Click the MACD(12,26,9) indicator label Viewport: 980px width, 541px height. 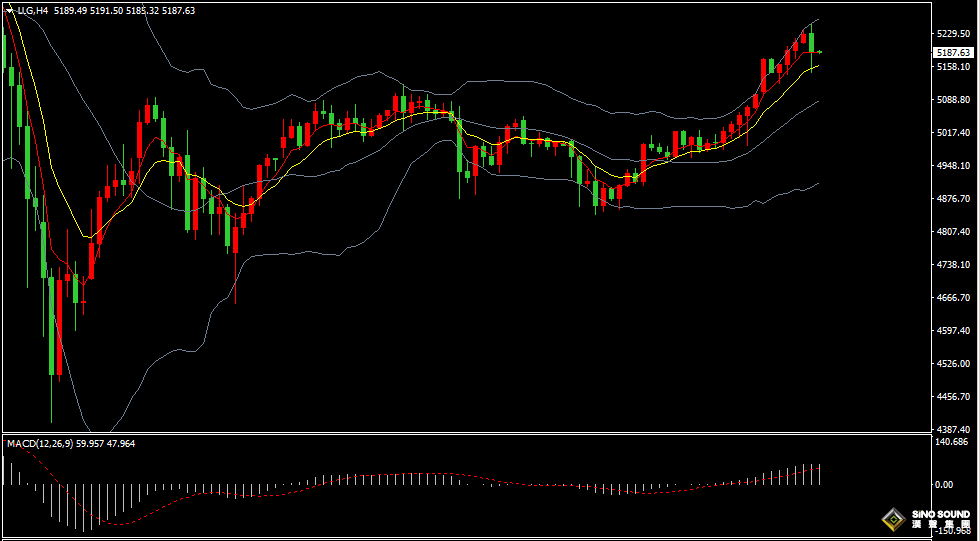click(x=36, y=443)
